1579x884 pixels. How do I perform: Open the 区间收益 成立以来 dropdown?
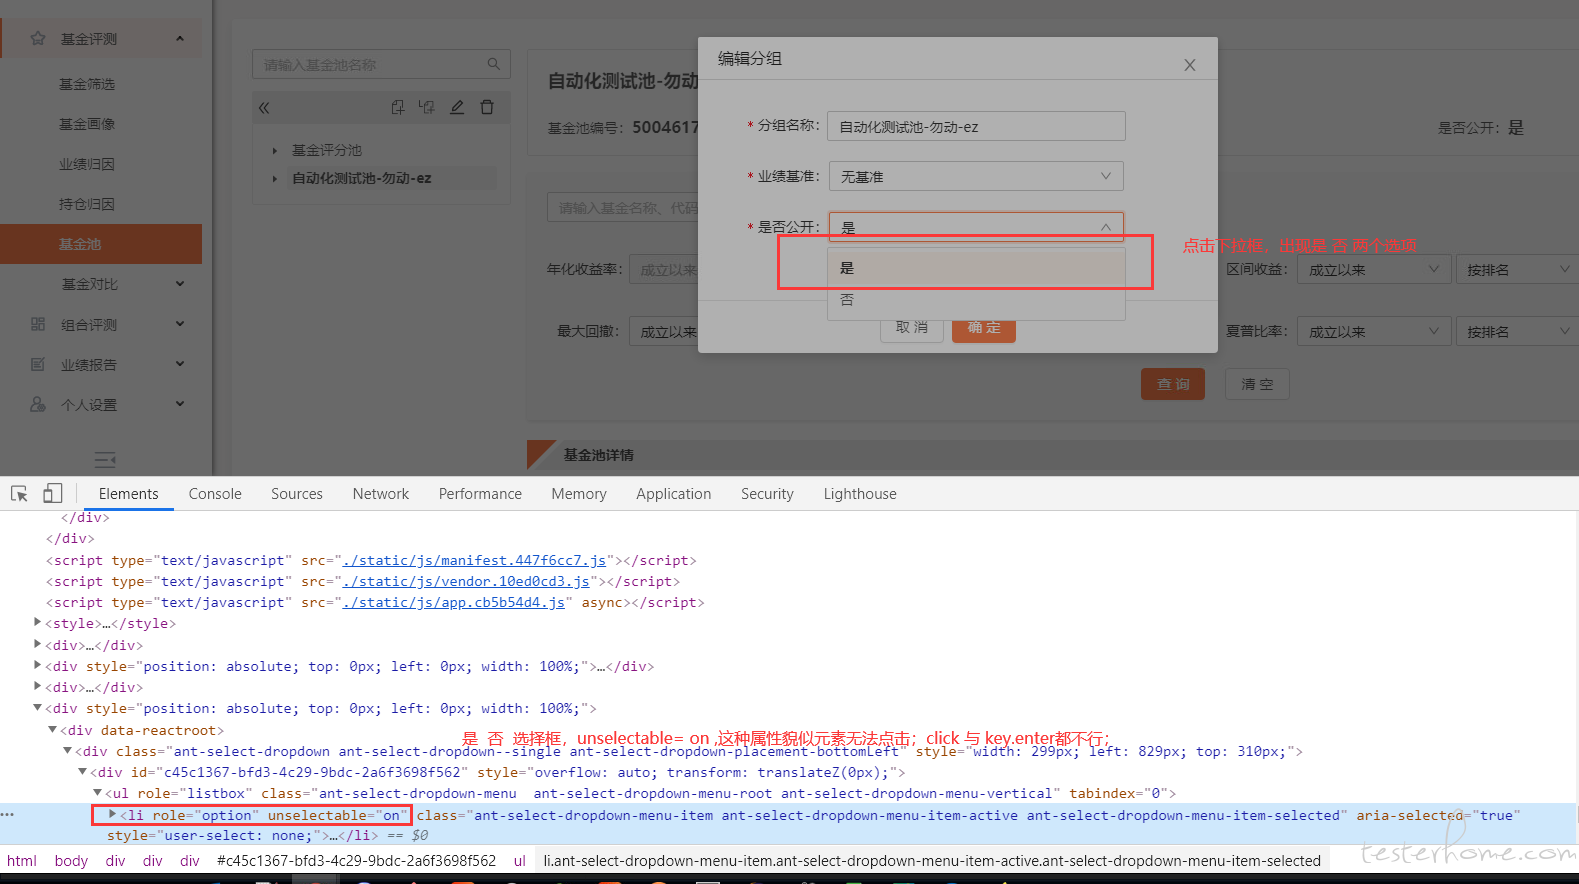(x=1373, y=270)
